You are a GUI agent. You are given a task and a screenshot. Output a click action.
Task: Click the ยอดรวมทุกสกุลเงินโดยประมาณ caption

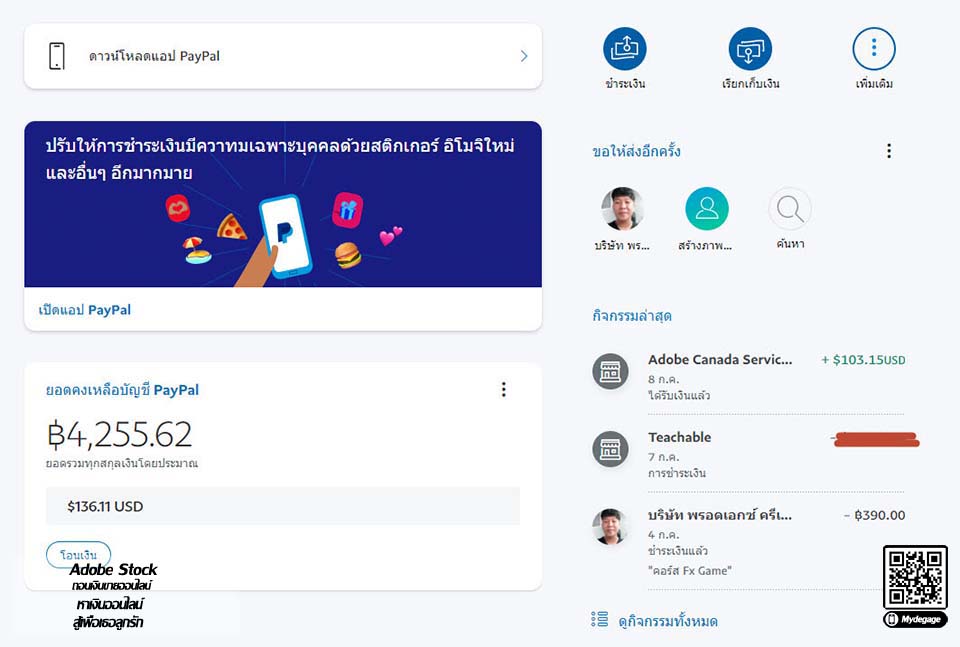[x=122, y=463]
